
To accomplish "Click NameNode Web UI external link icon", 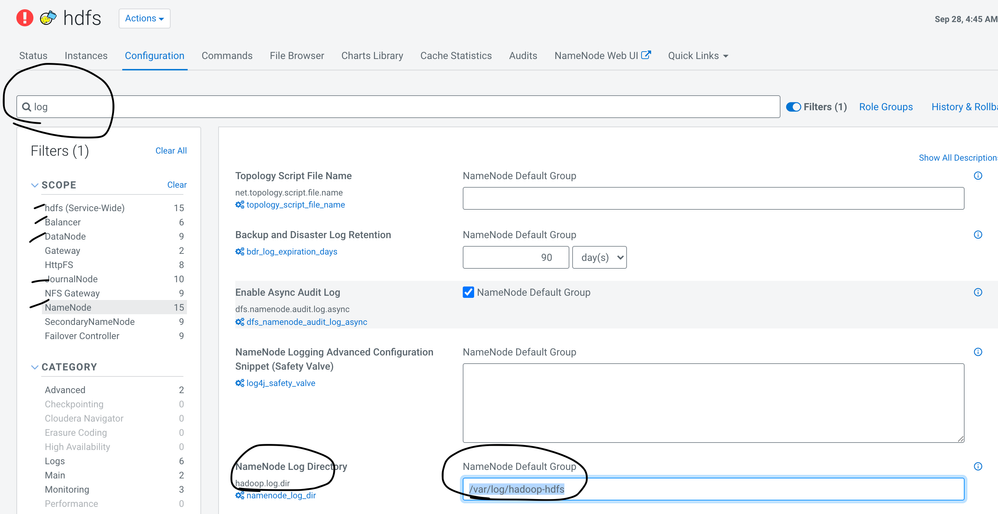I will pos(646,55).
